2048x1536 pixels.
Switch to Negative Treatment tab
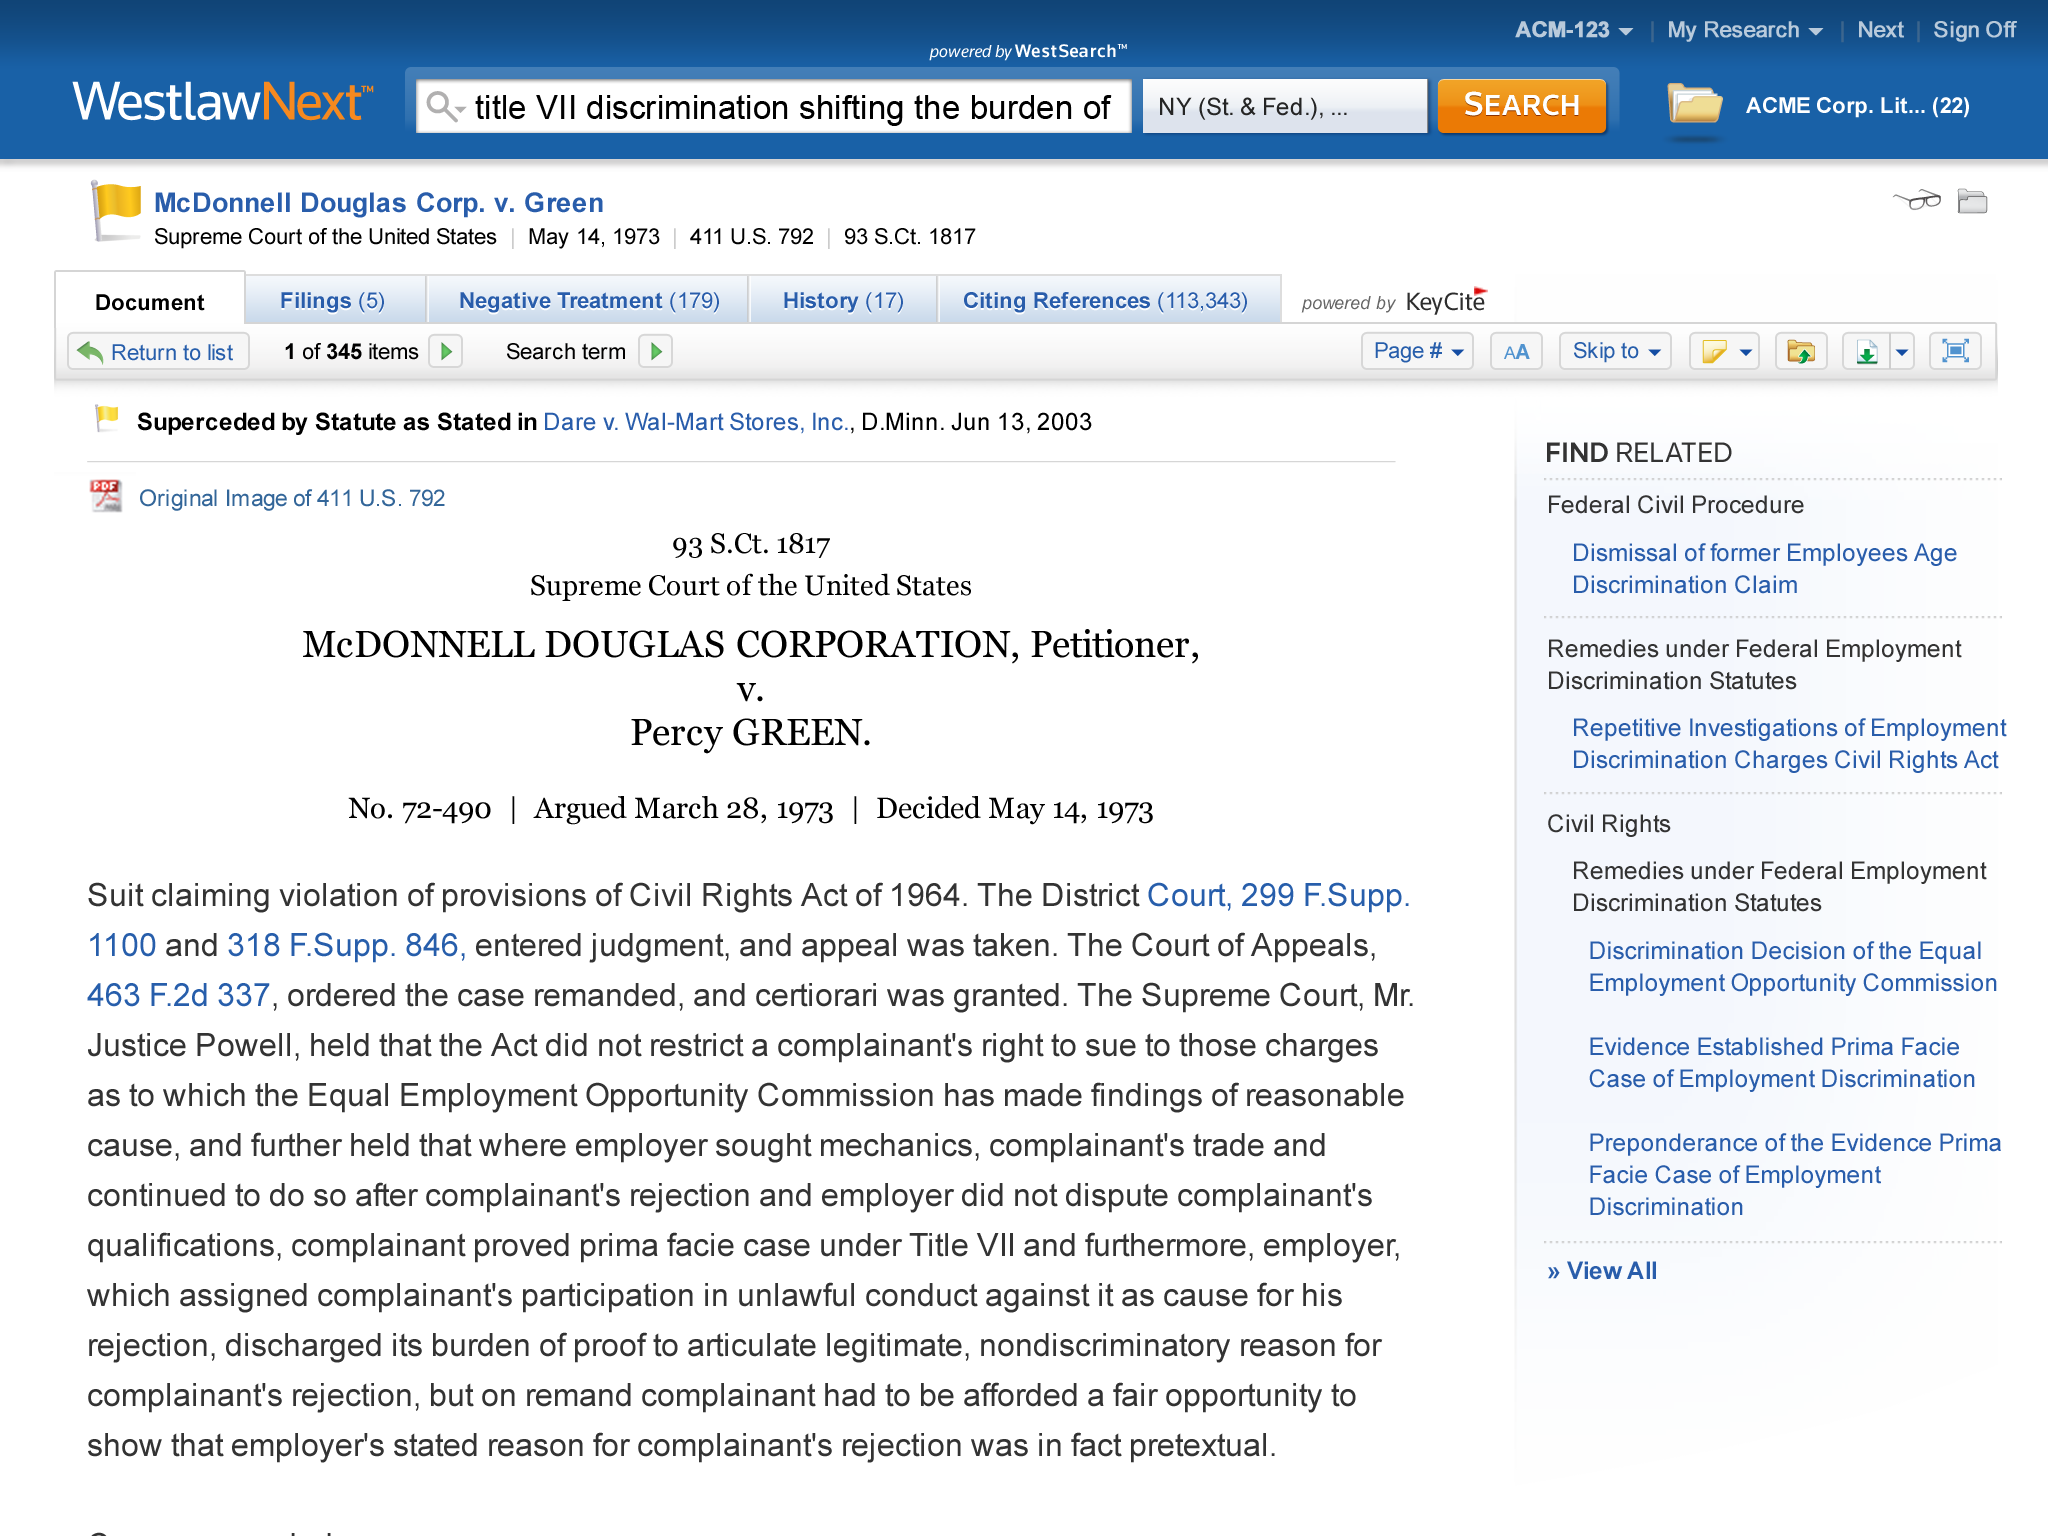(589, 301)
